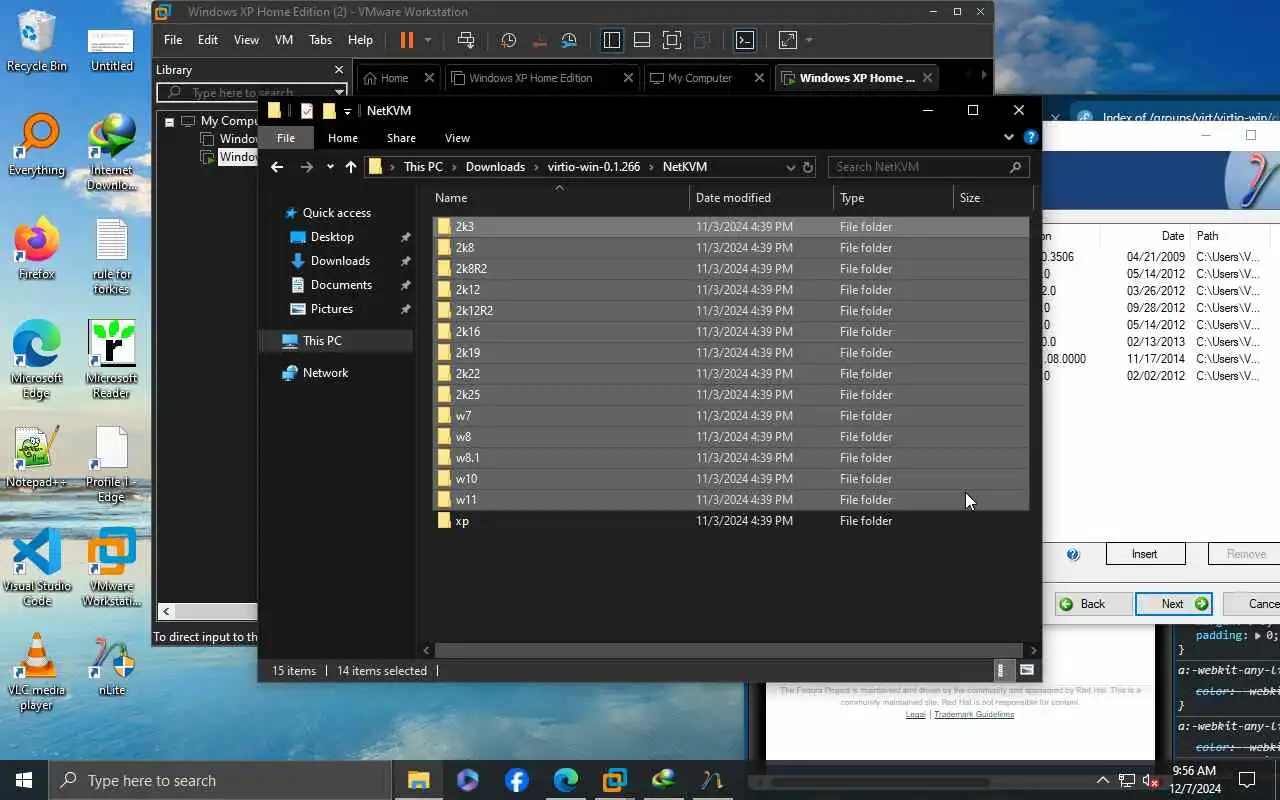The width and height of the screenshot is (1280, 800).
Task: Open Firefox desktop shortcut
Action: click(37, 249)
